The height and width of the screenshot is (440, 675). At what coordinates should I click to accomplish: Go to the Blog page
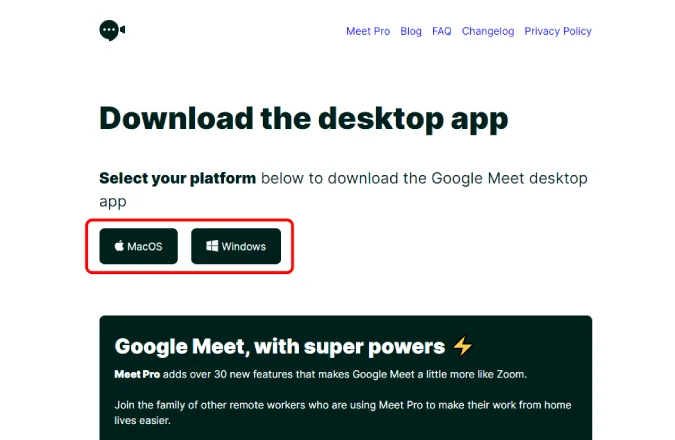click(411, 31)
